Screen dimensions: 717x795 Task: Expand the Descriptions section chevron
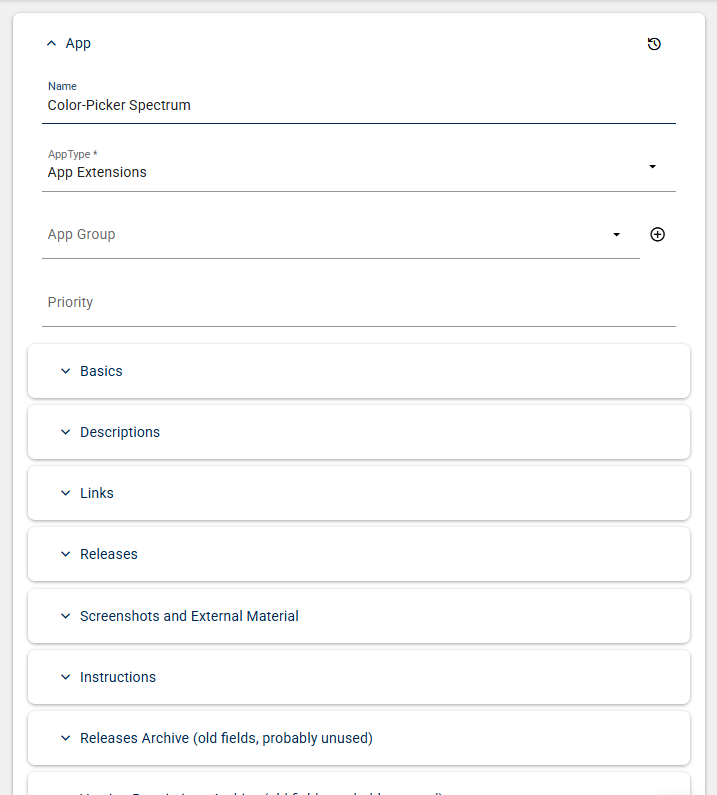pyautogui.click(x=66, y=432)
